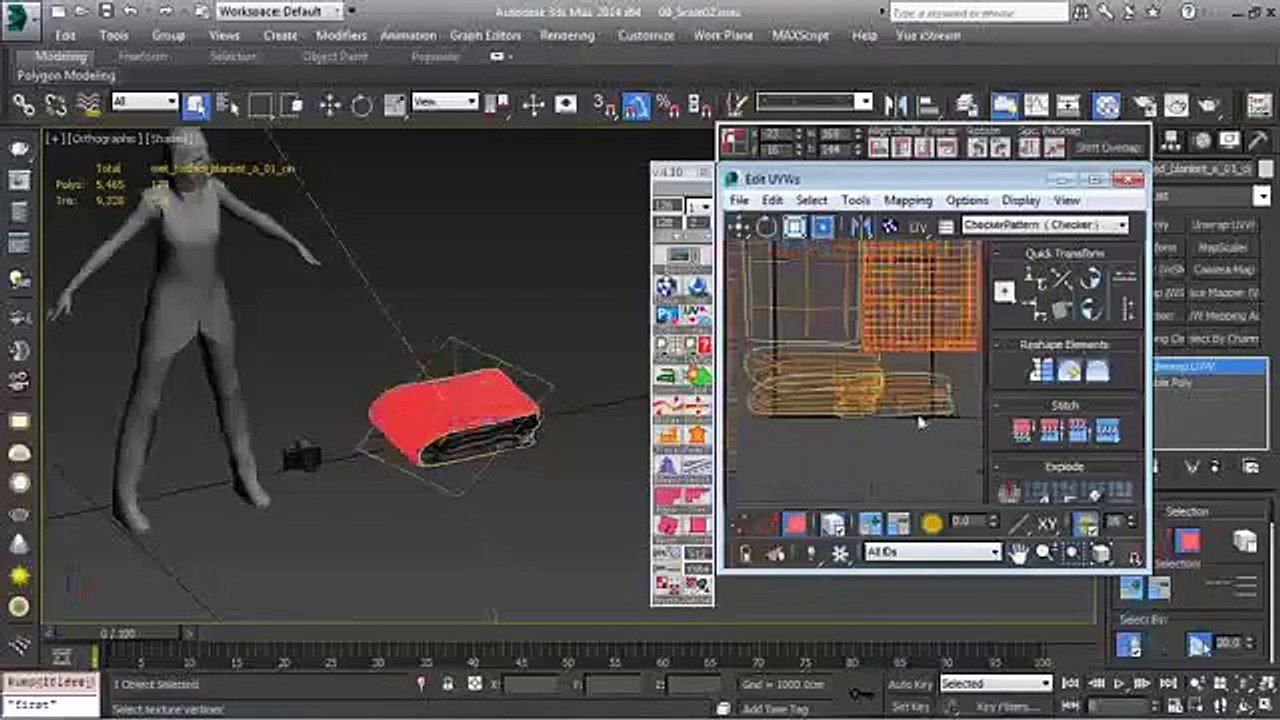This screenshot has height=720, width=1280.
Task: Click the Pan hand tool in Edit UVWs
Action: click(1018, 553)
